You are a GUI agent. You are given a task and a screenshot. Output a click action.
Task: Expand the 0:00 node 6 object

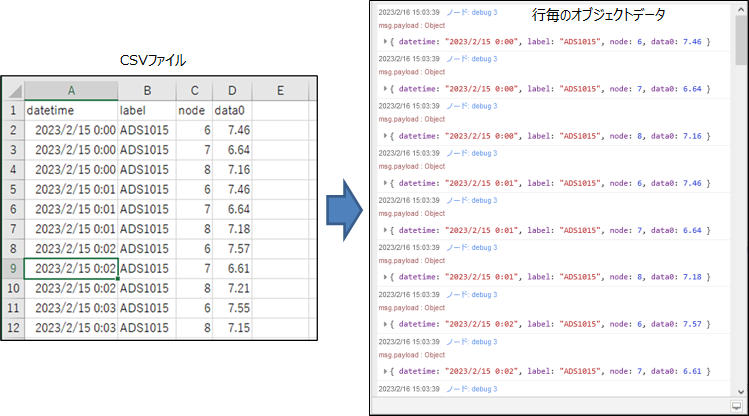(387, 41)
